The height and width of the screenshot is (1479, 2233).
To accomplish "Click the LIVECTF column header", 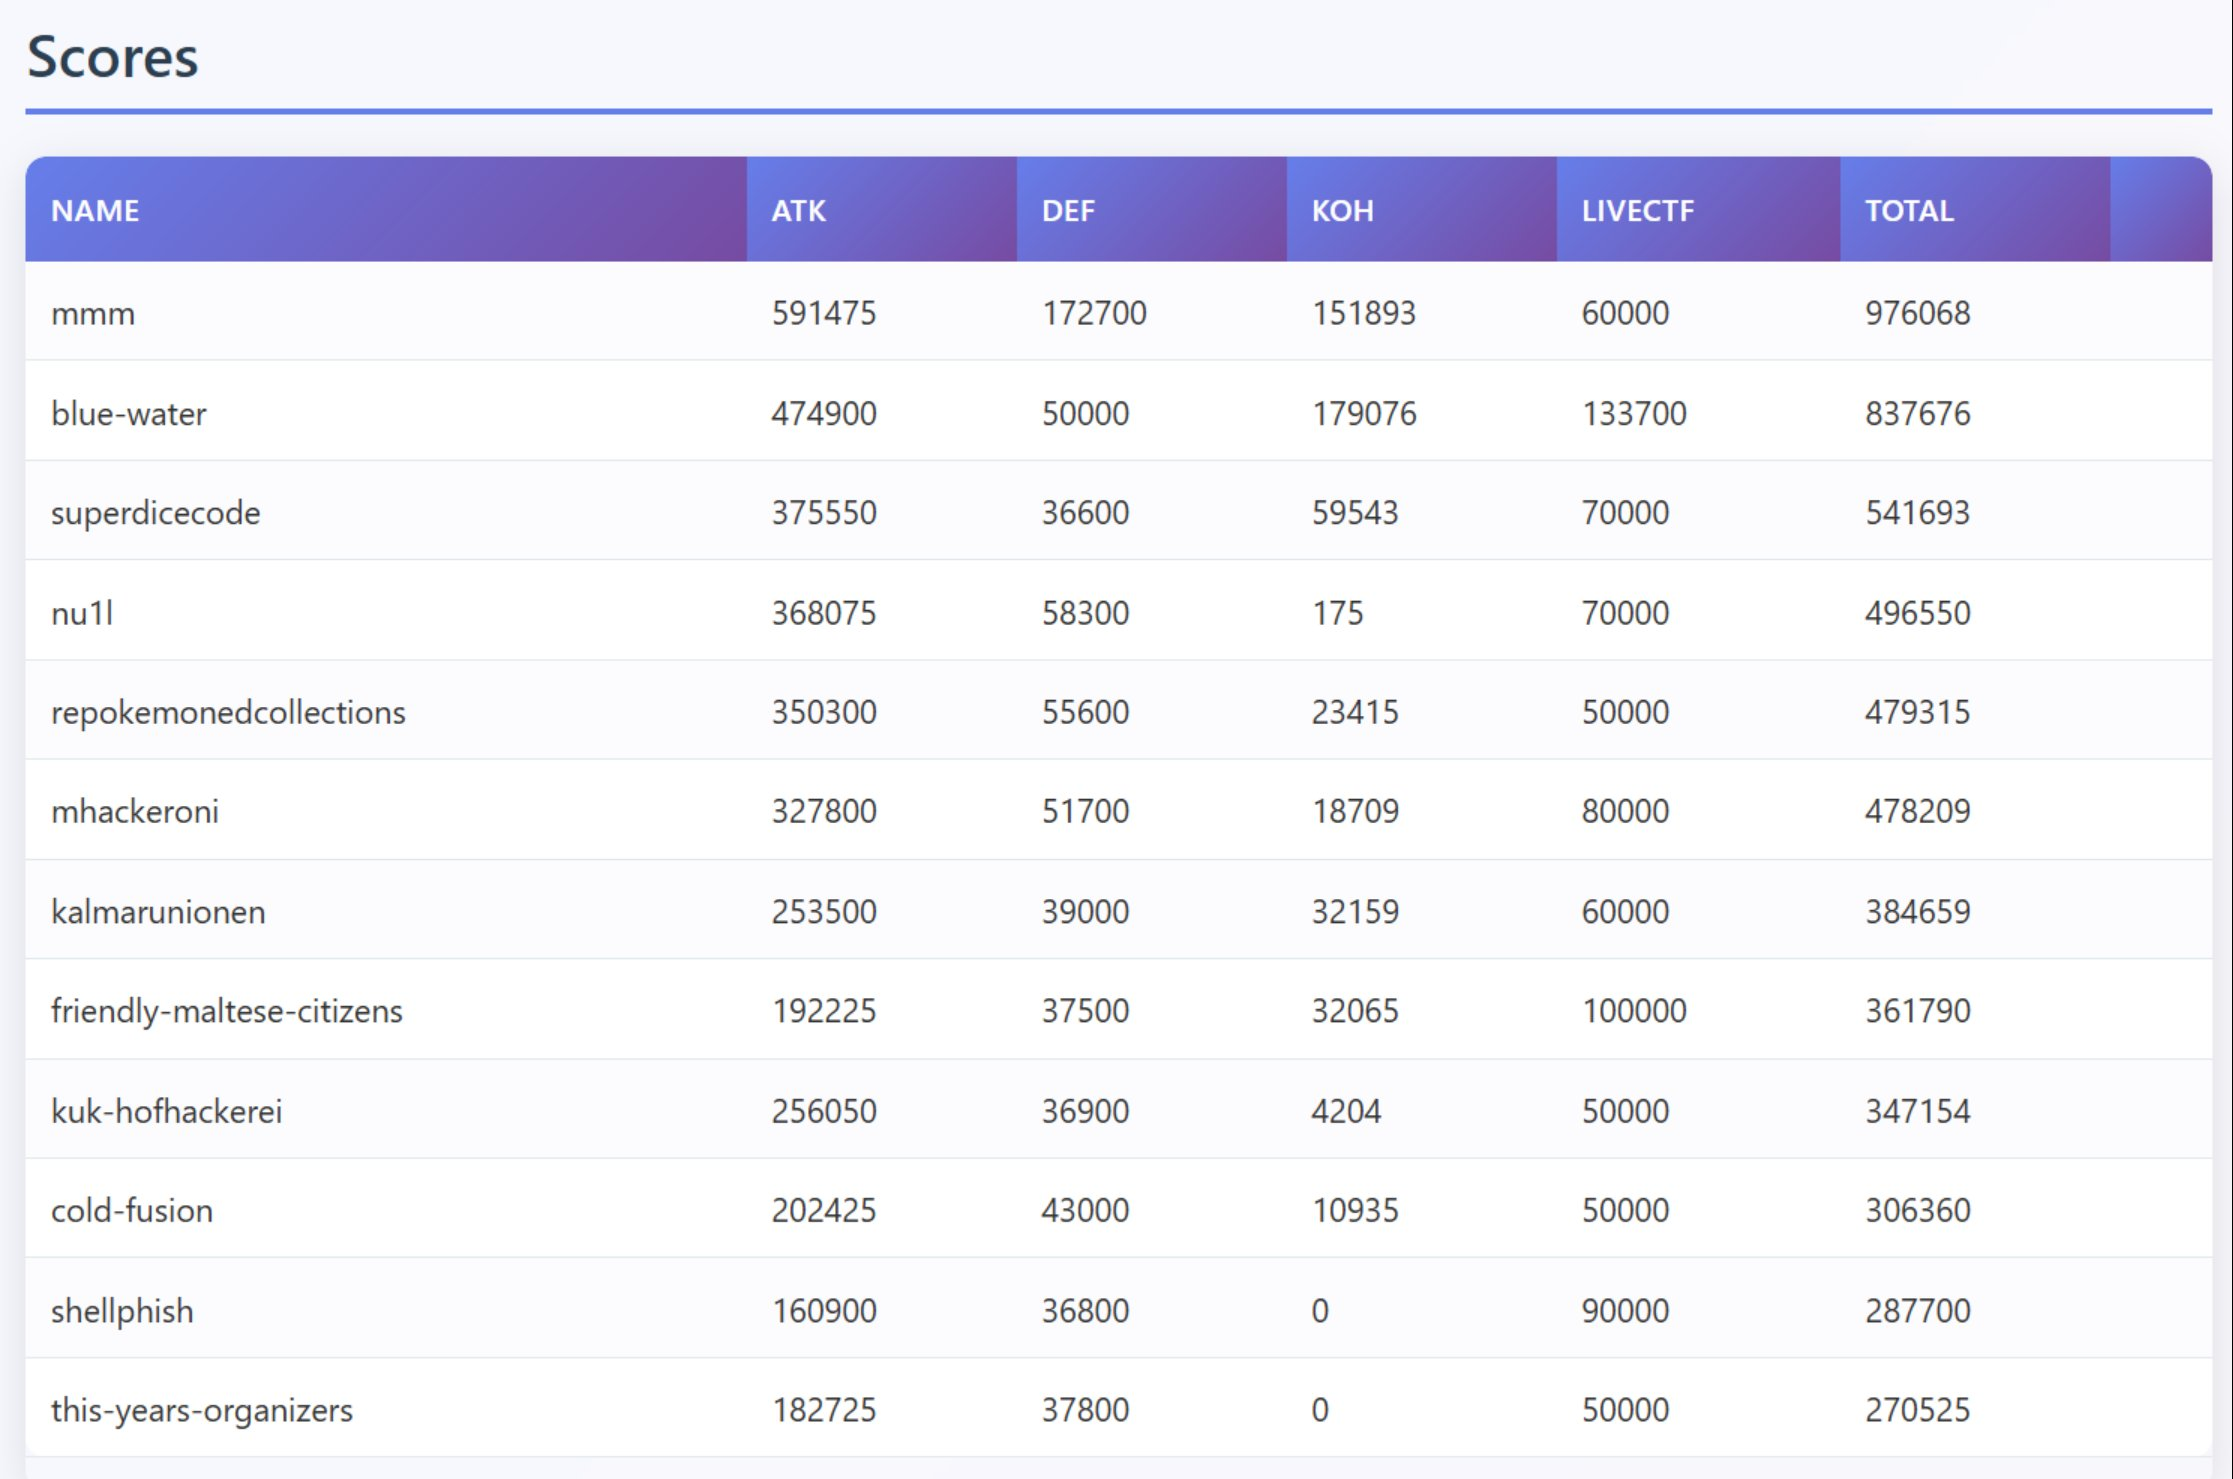I will [1637, 210].
